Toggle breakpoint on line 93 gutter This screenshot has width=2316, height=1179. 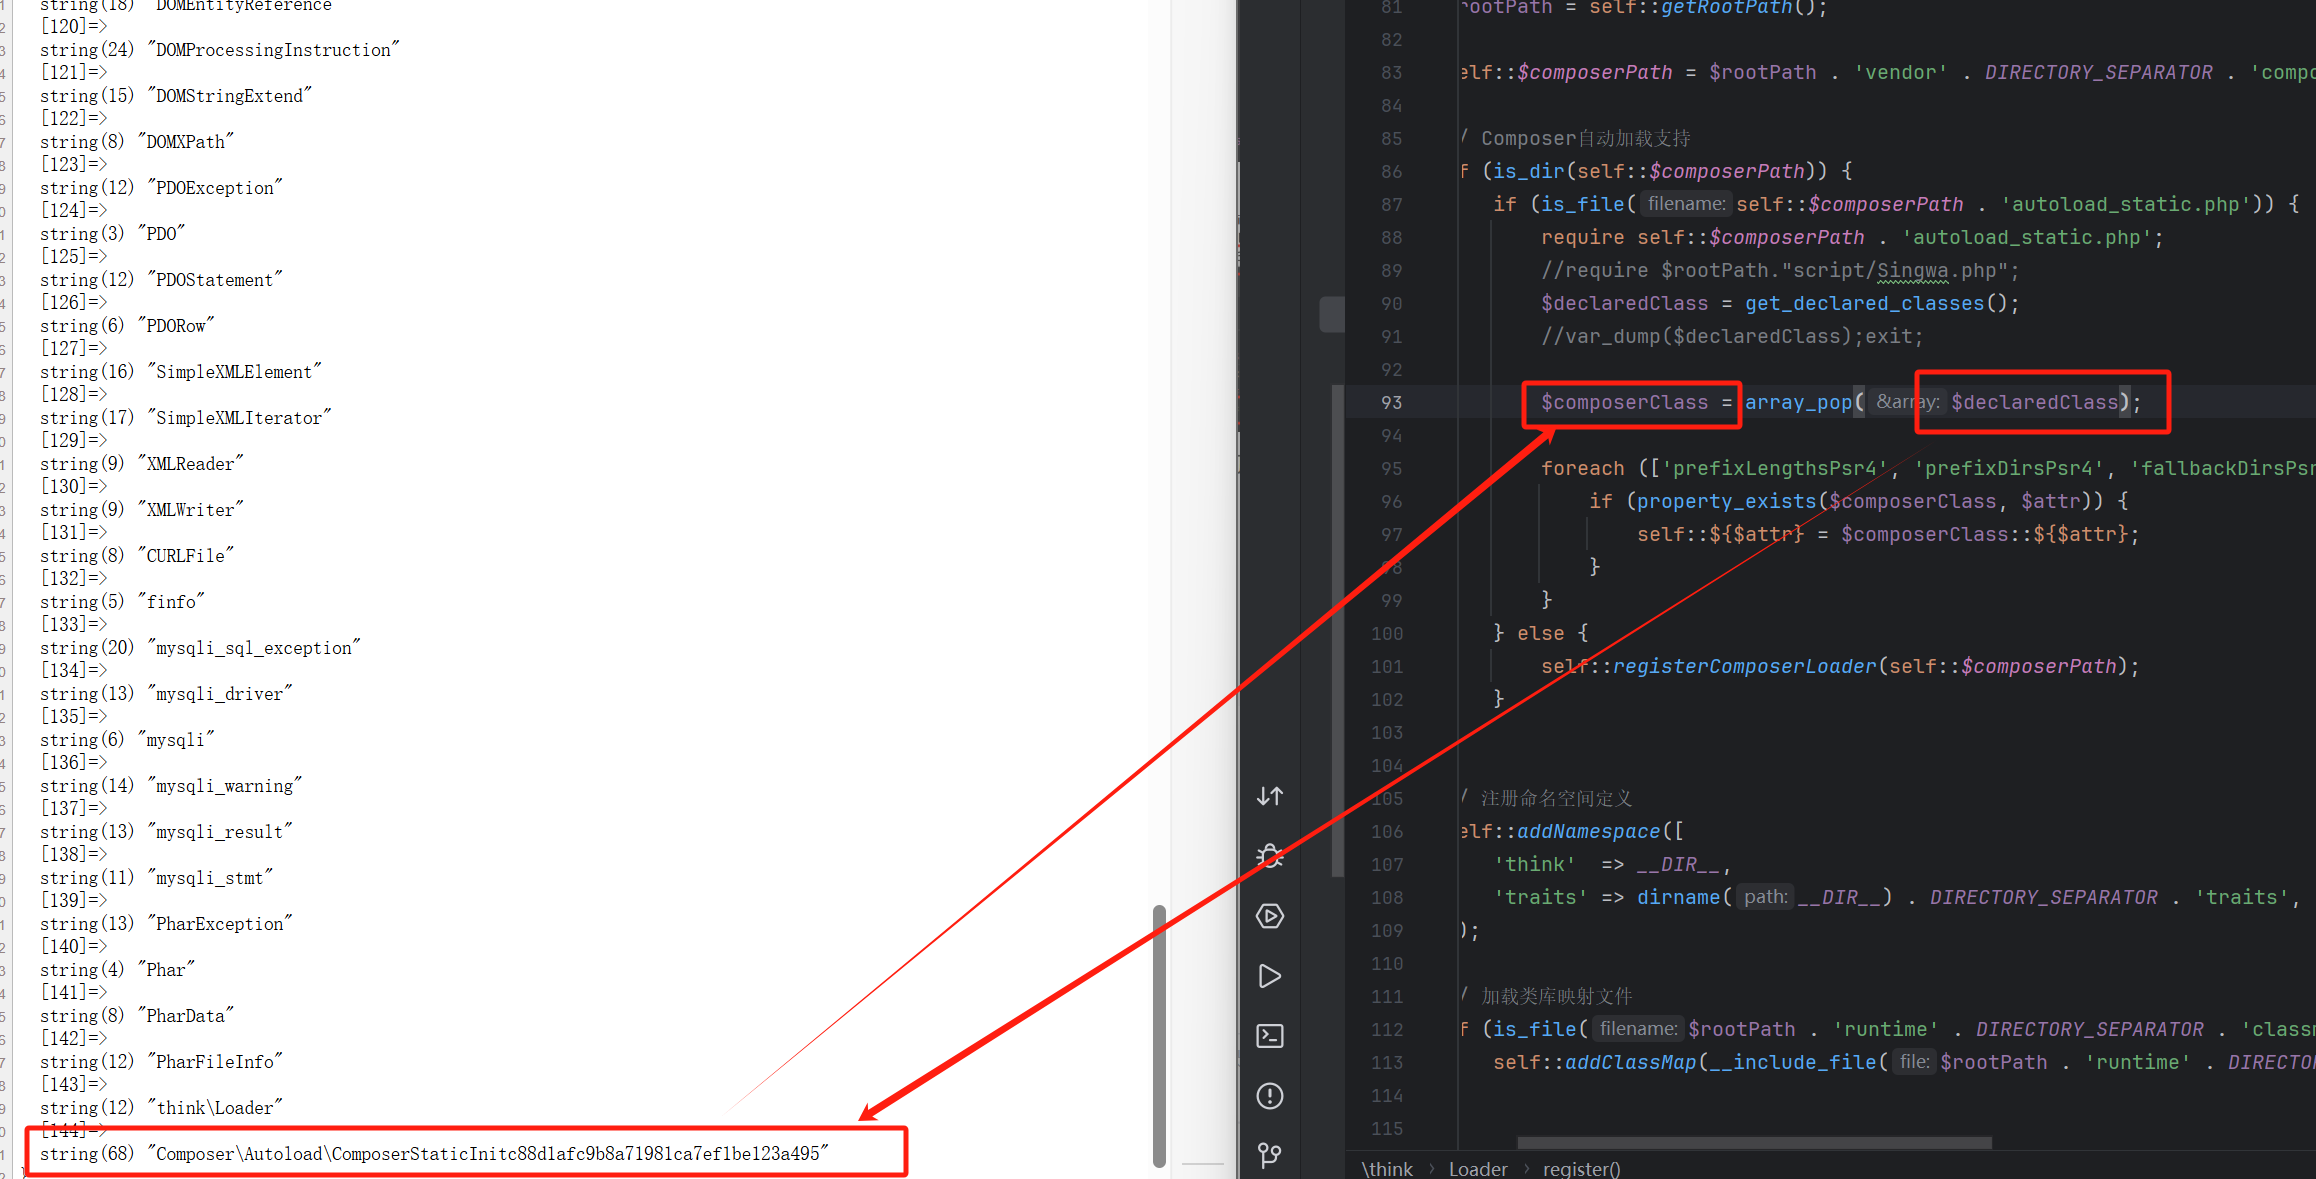point(1392,402)
